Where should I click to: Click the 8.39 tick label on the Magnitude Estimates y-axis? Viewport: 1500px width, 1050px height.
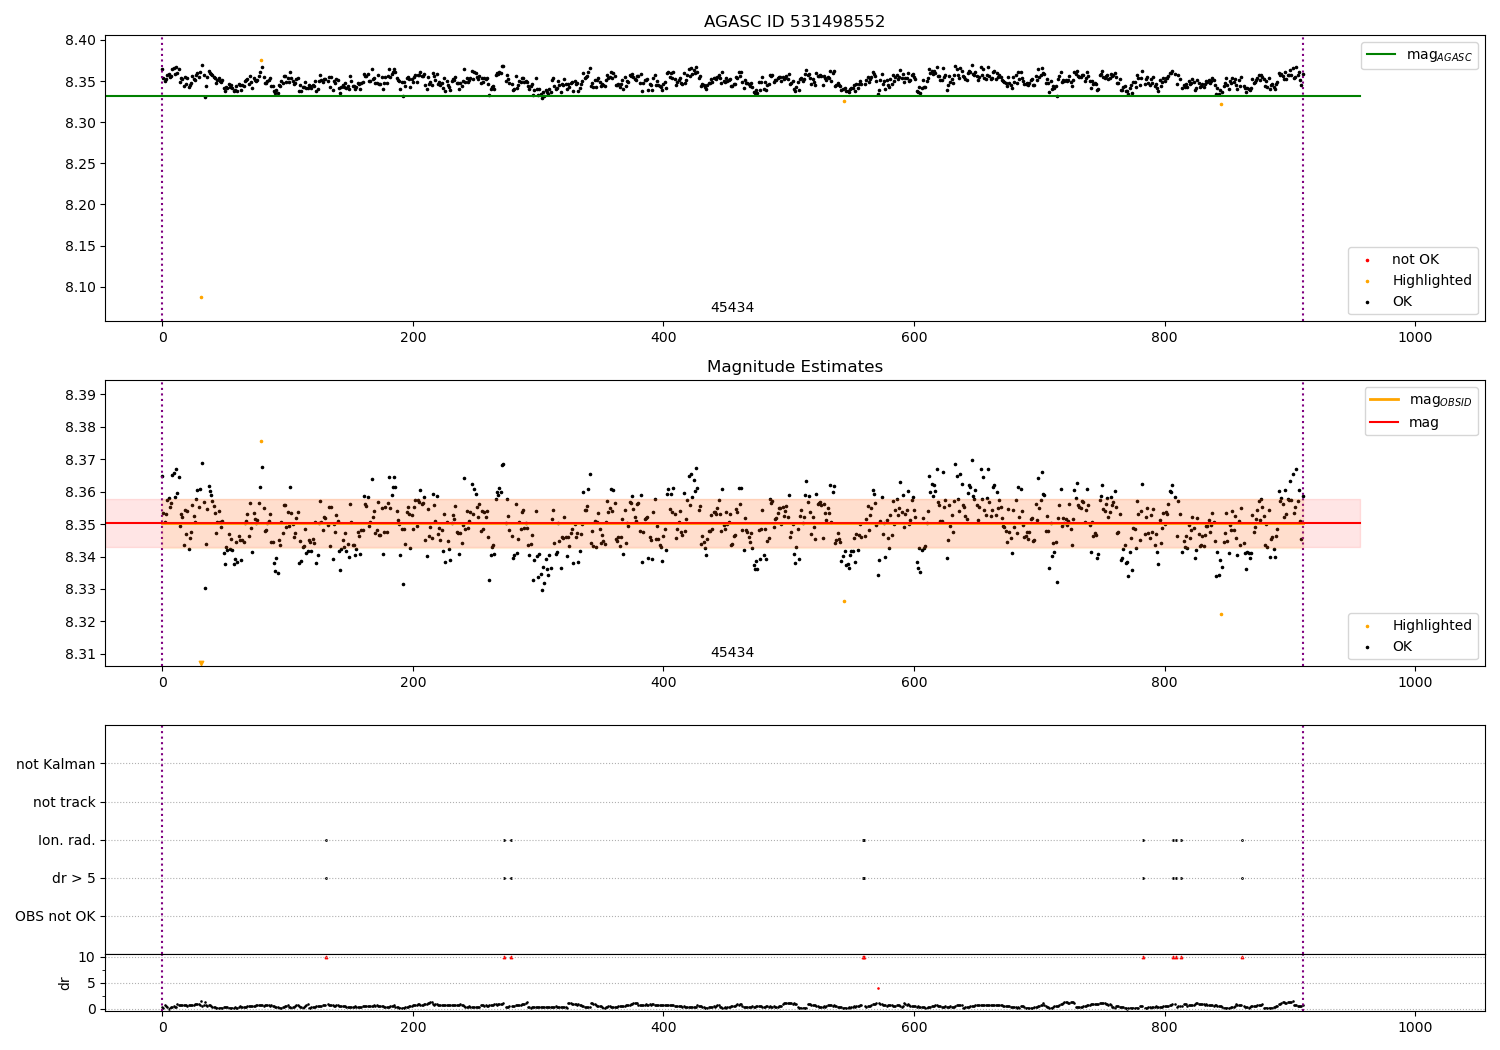pyautogui.click(x=81, y=395)
